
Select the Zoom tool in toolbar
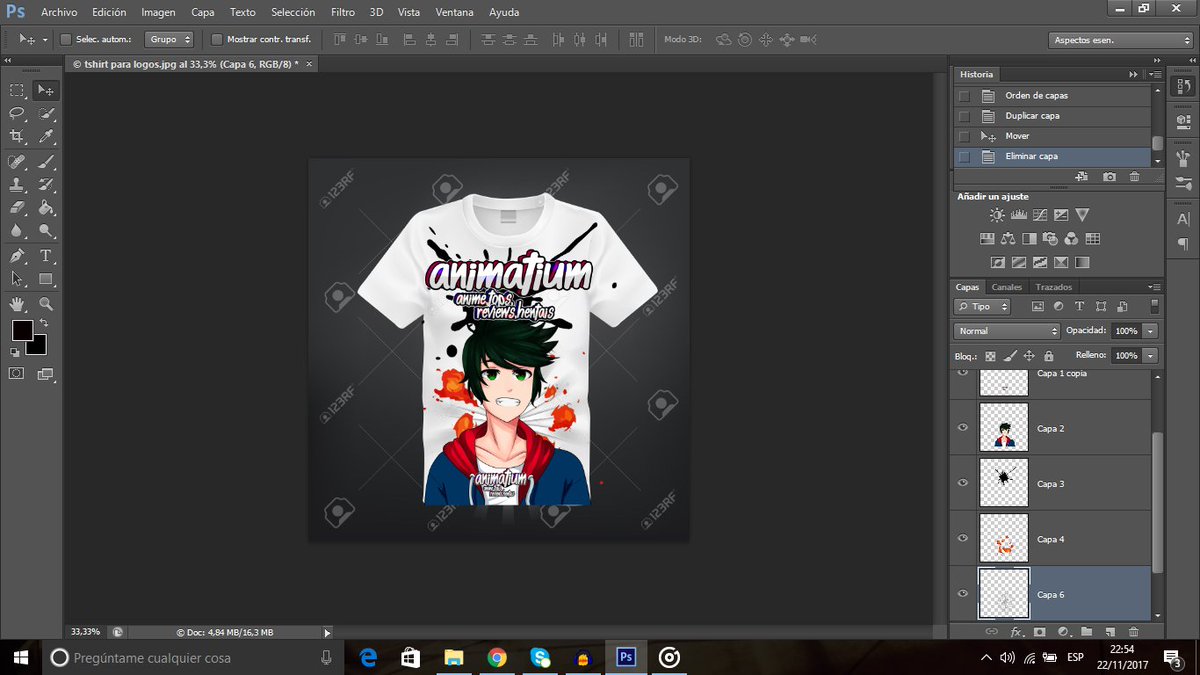point(46,303)
